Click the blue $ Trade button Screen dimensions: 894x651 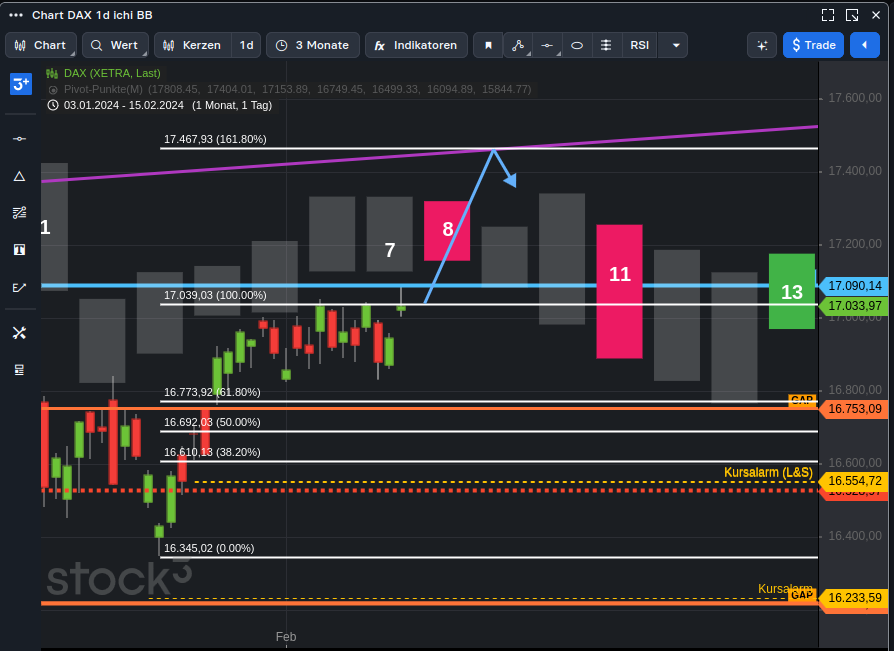point(813,45)
